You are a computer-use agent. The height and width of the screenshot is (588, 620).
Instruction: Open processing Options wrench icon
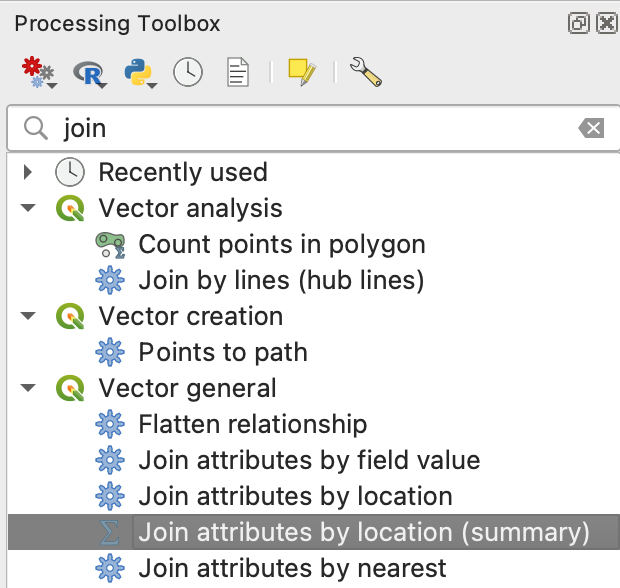[364, 71]
